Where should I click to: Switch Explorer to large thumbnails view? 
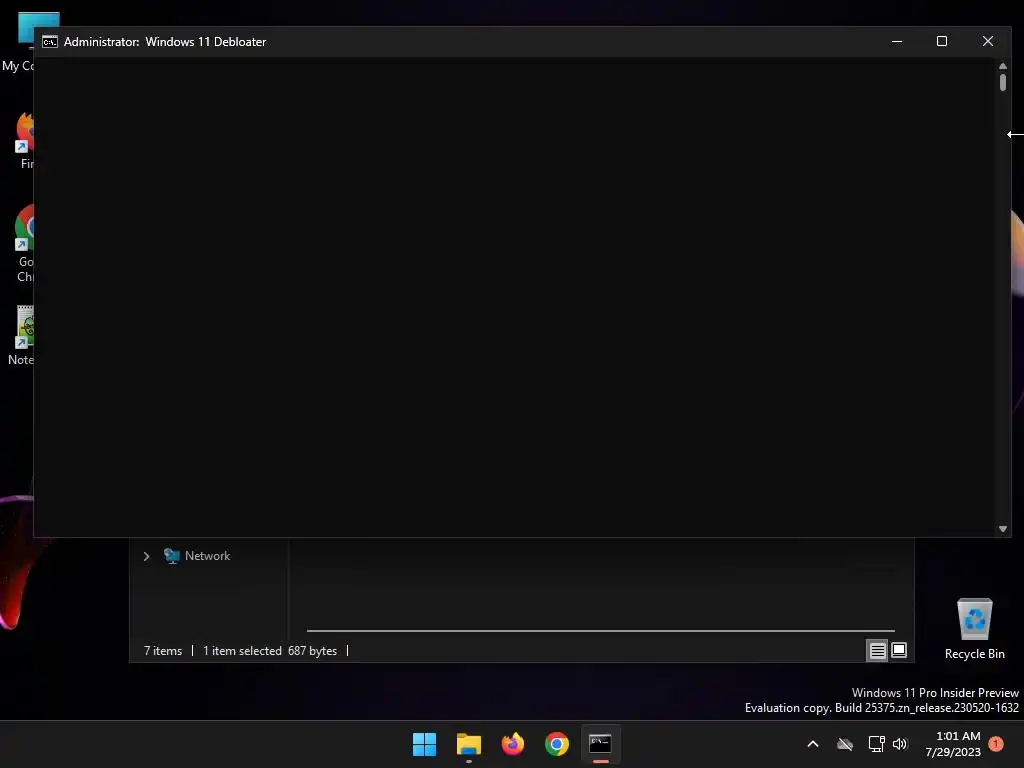coord(899,650)
